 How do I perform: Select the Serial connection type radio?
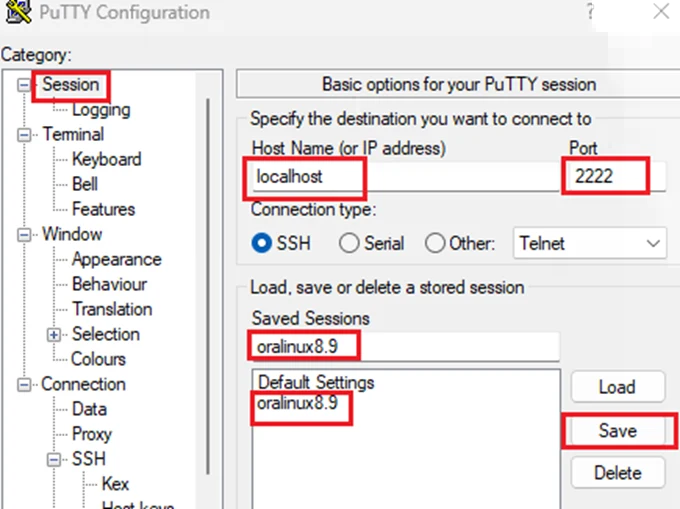(349, 243)
